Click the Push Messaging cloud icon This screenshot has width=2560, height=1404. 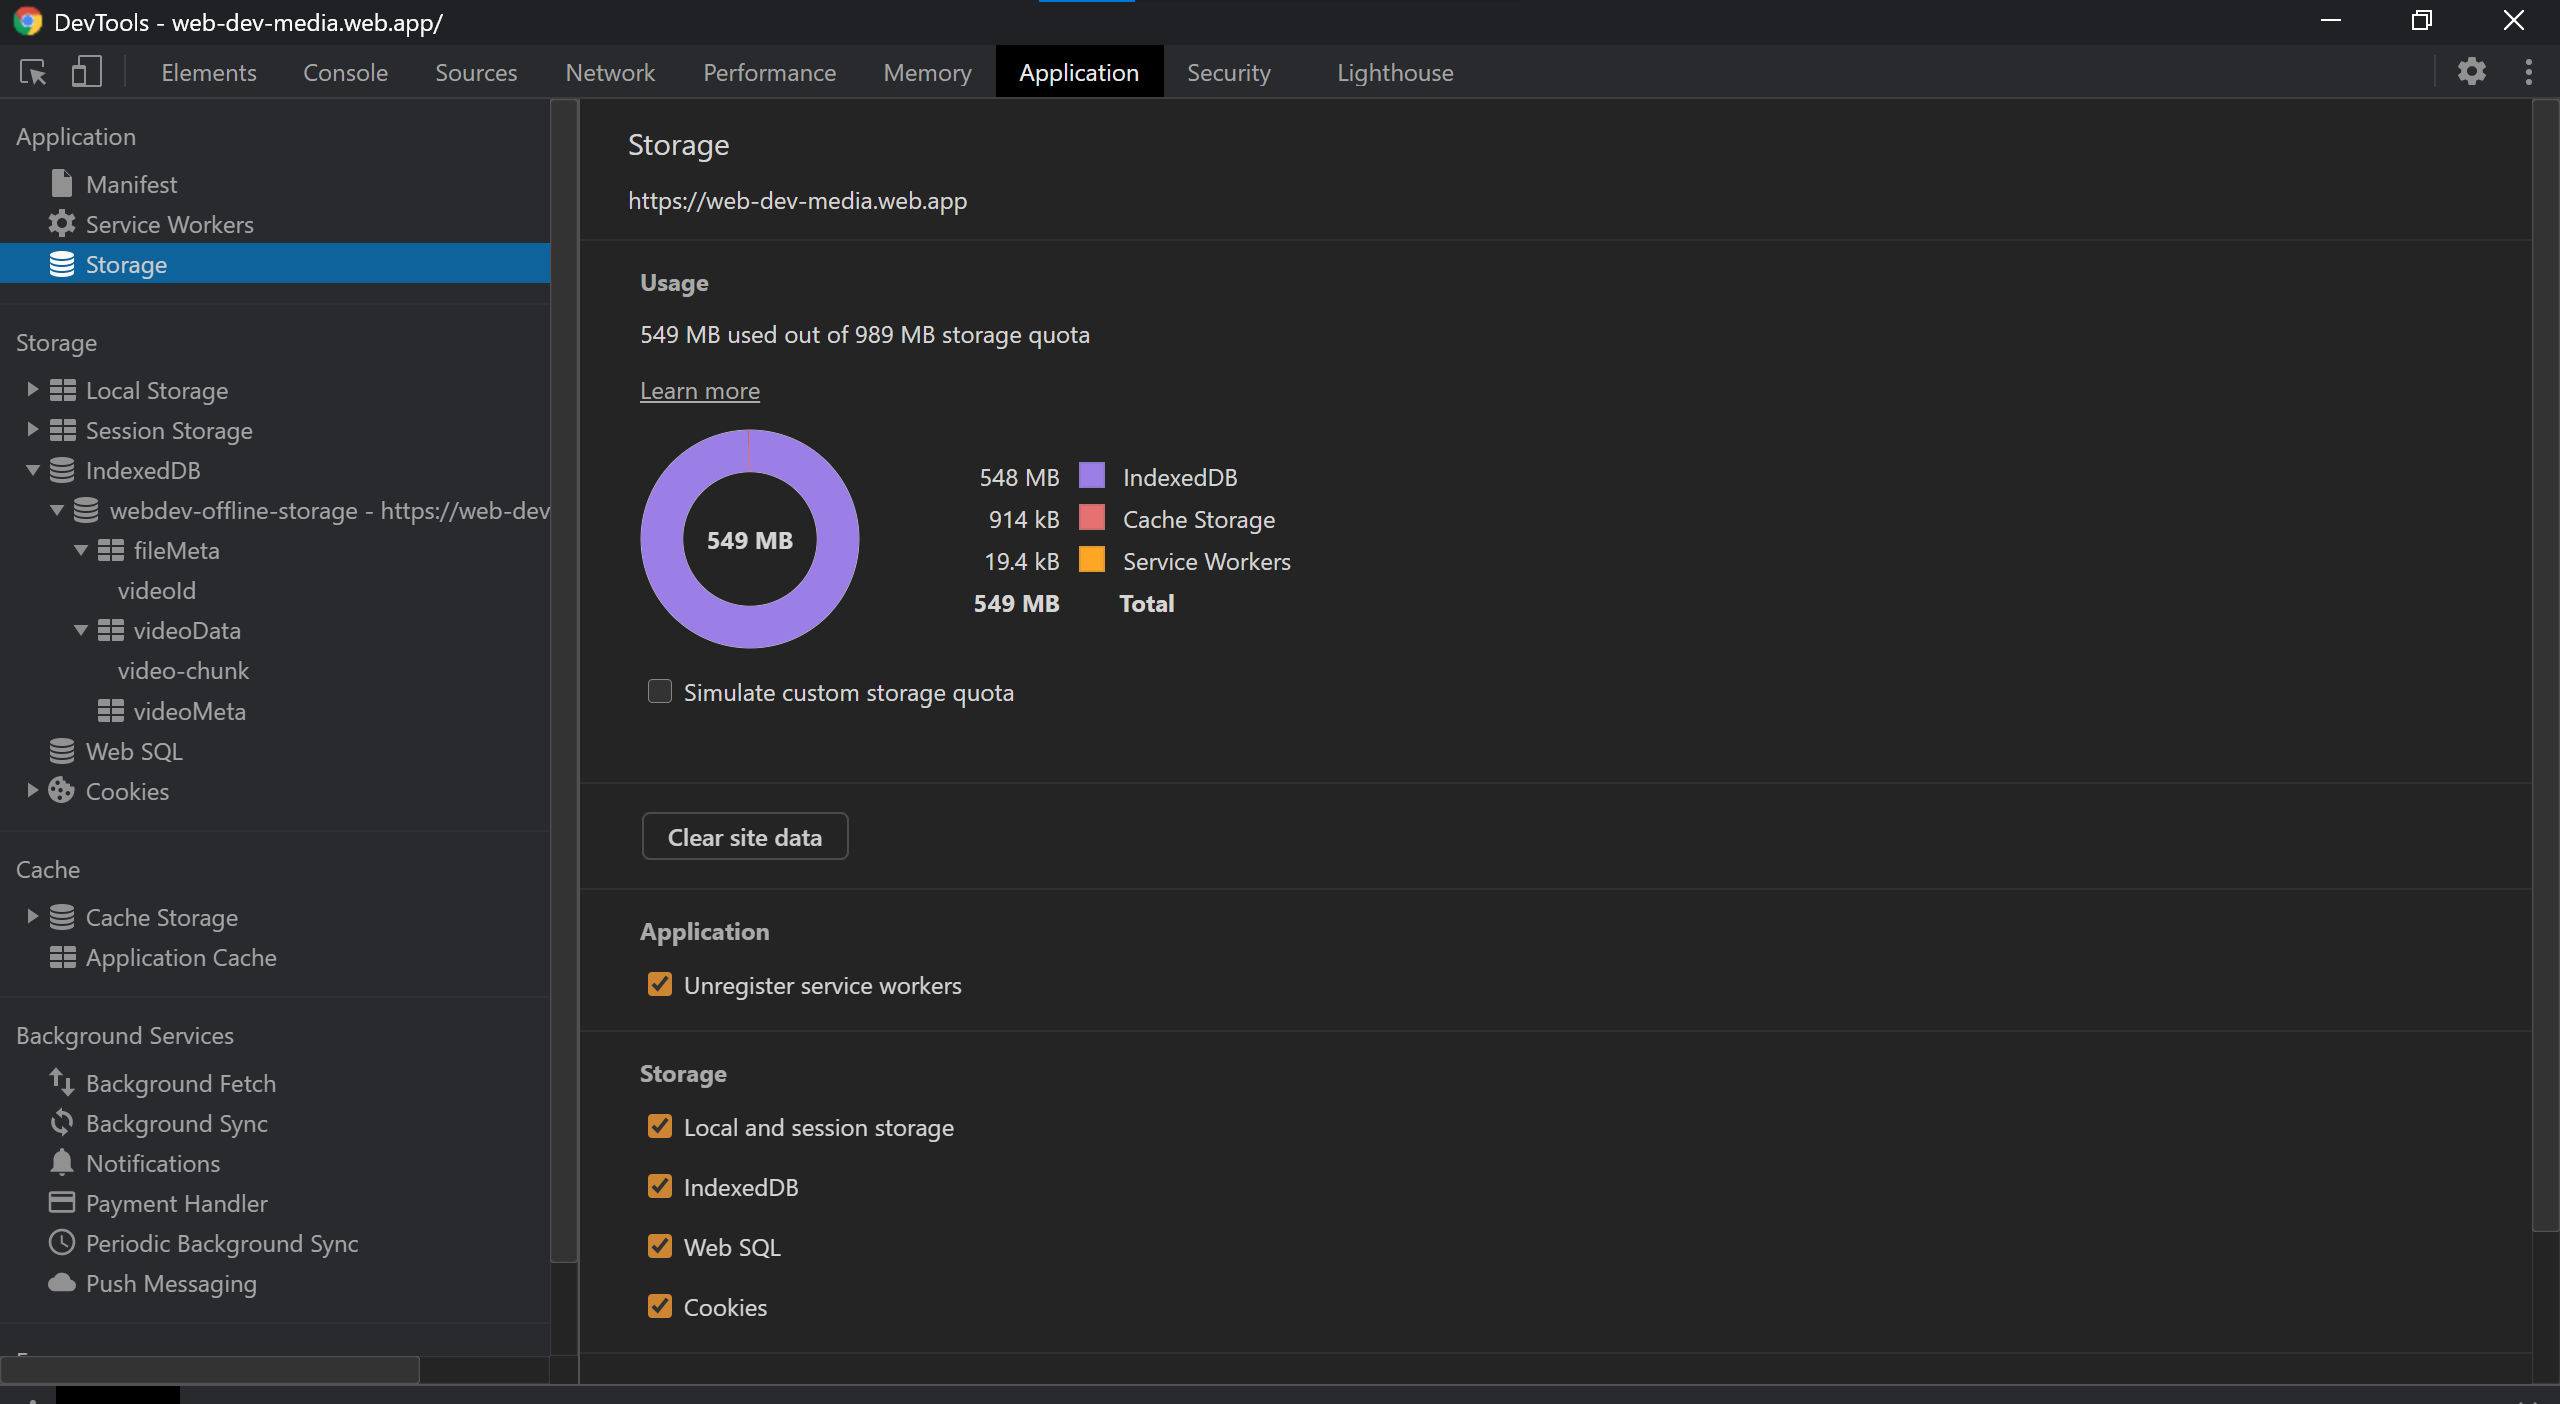(61, 1284)
